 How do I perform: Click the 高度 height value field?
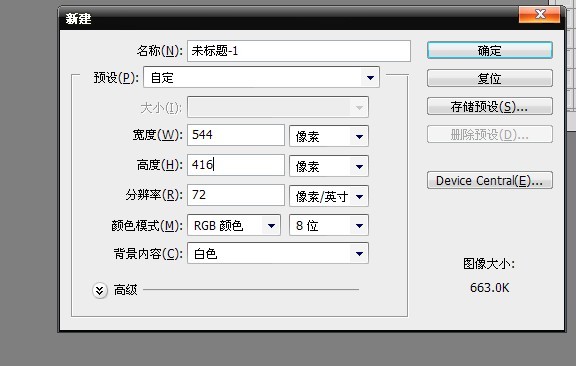[x=236, y=165]
